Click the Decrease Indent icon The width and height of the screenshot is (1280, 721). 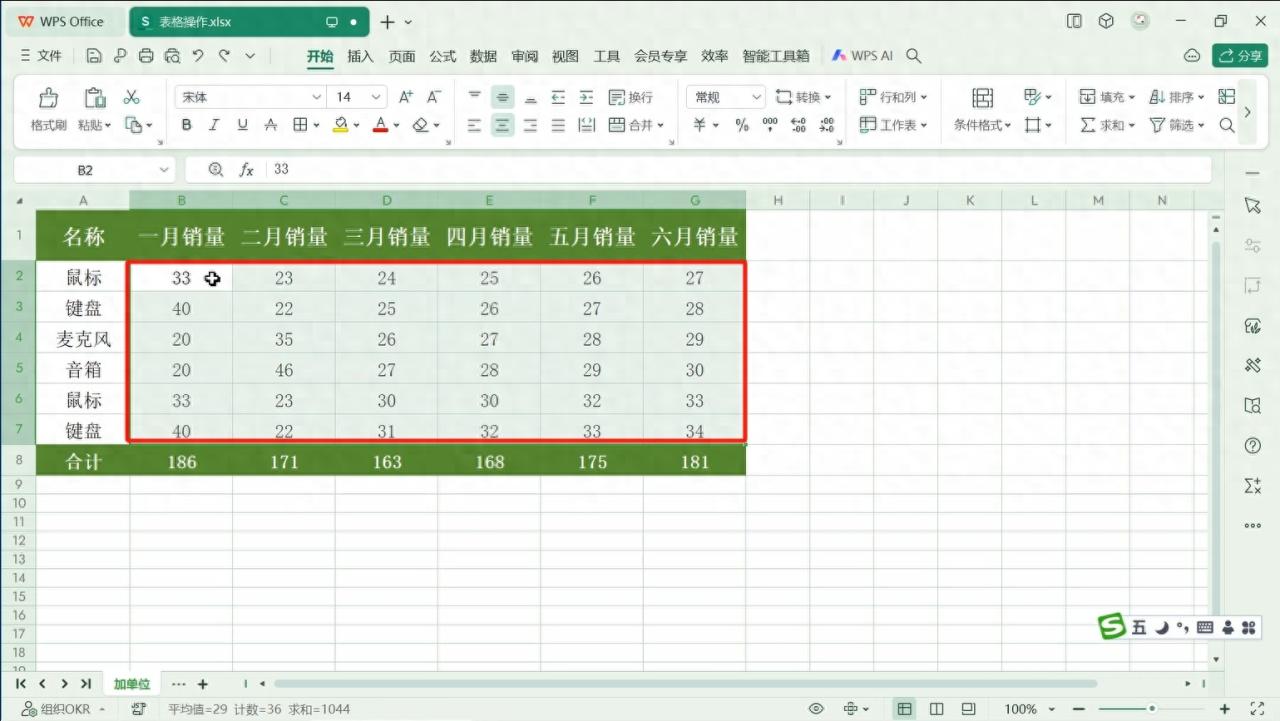click(x=558, y=97)
